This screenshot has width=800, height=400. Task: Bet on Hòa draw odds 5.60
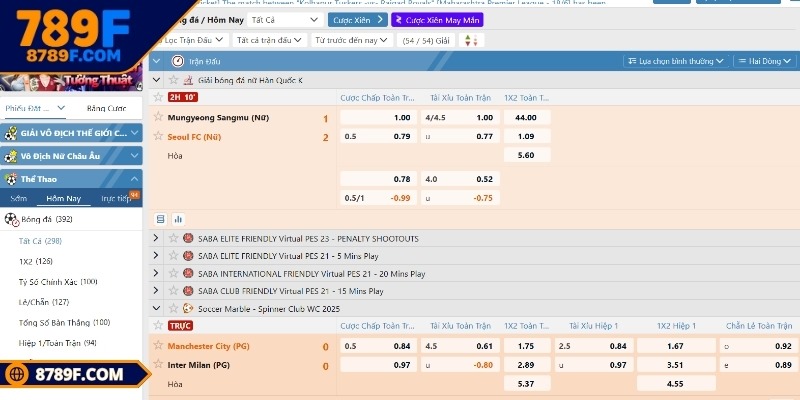(x=527, y=155)
